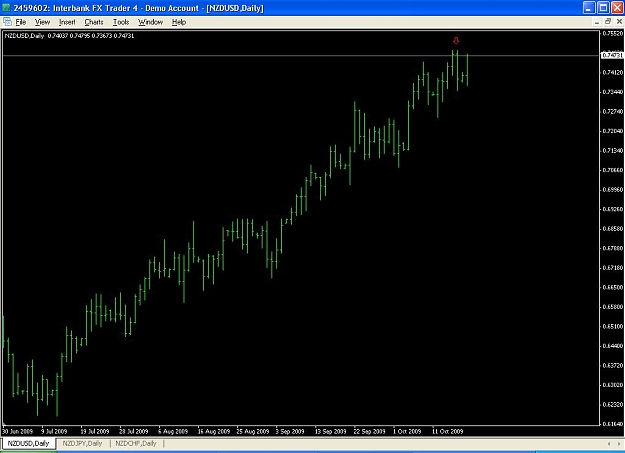Click the 16 Aug 2009 date label

click(x=214, y=431)
